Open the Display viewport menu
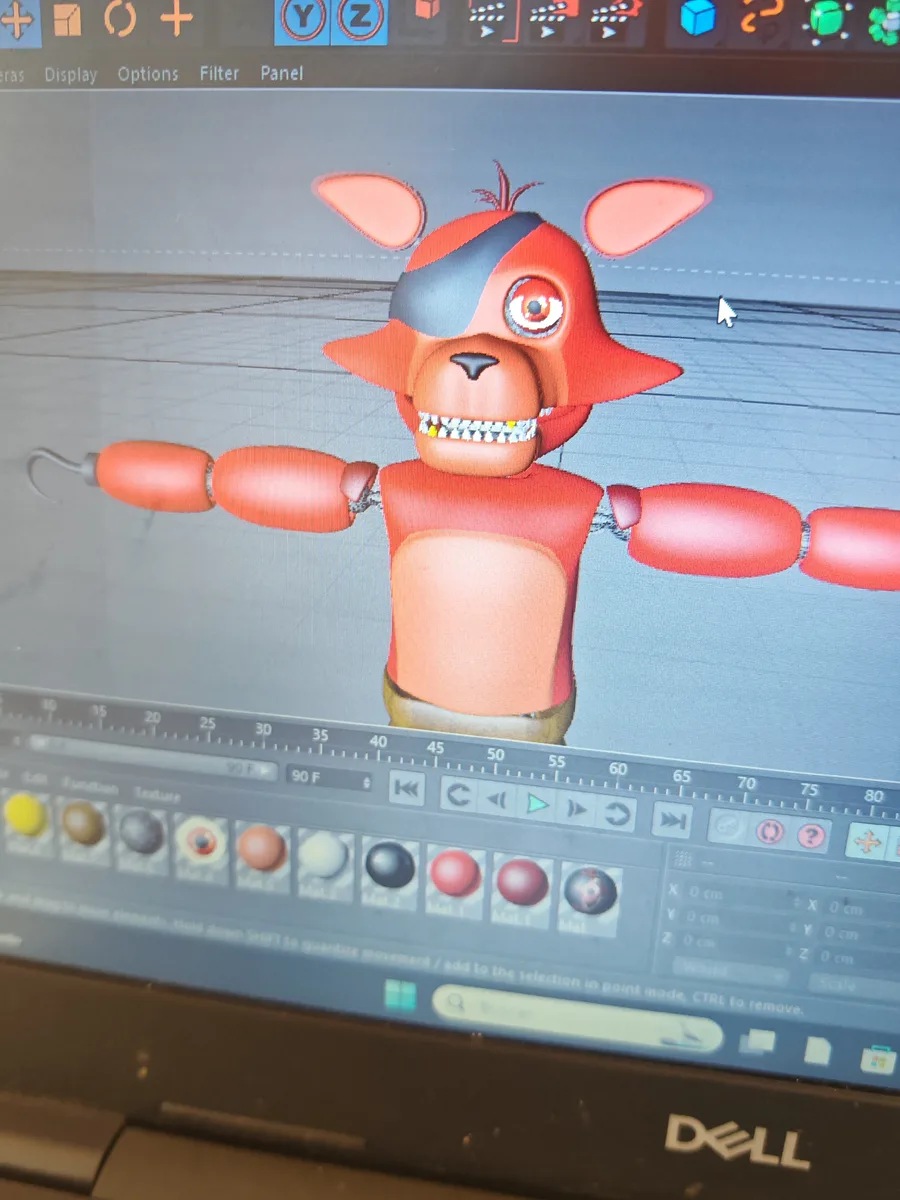The image size is (900, 1200). 71,75
